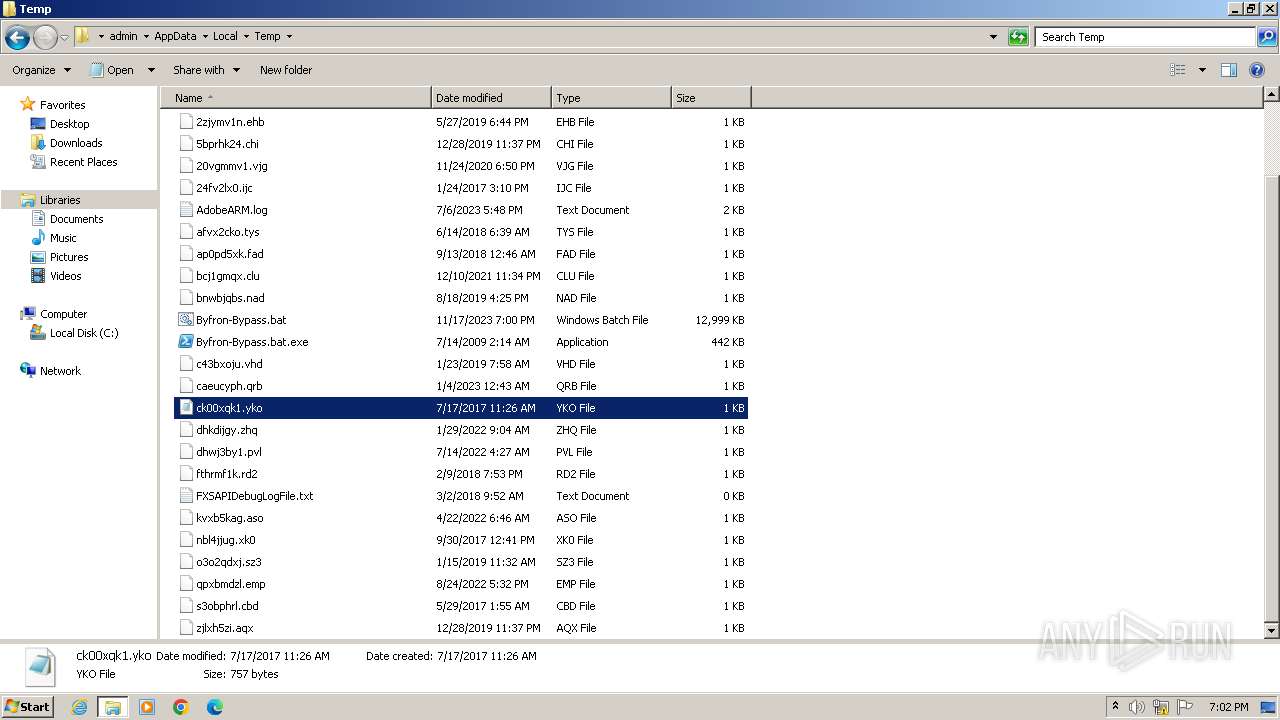The width and height of the screenshot is (1280, 720).
Task: Click the volume speaker tray icon
Action: [x=1137, y=707]
